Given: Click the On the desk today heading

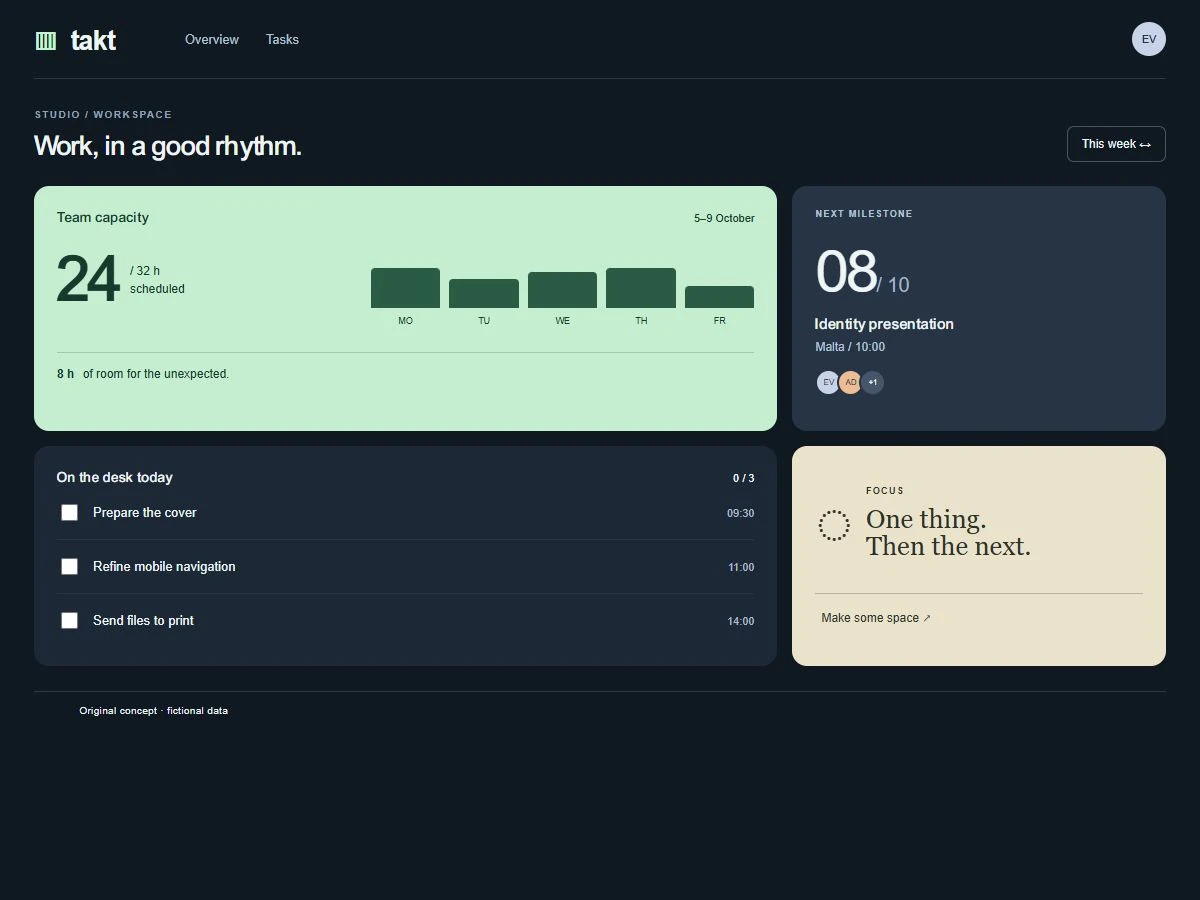Looking at the screenshot, I should 115,477.
